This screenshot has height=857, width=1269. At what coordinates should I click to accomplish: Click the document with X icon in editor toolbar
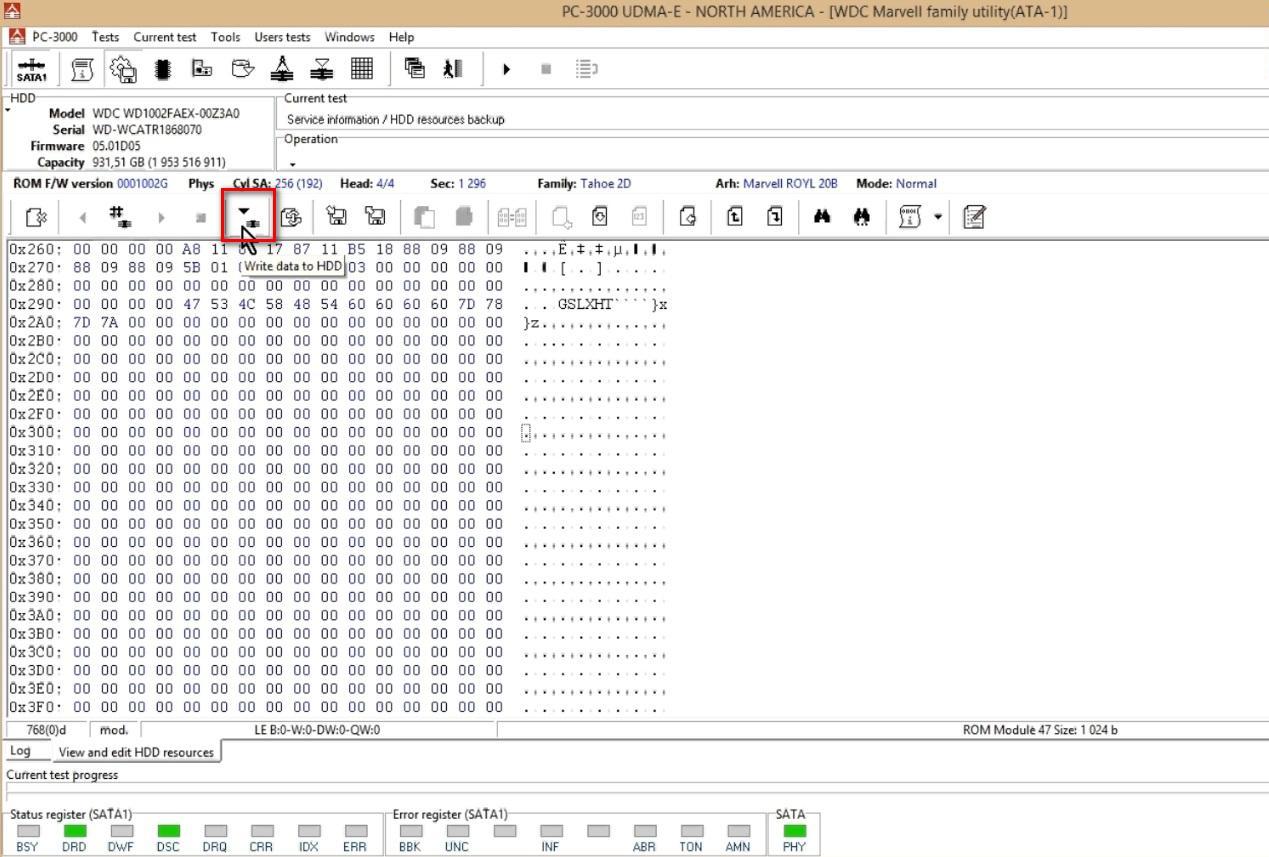click(x=36, y=216)
